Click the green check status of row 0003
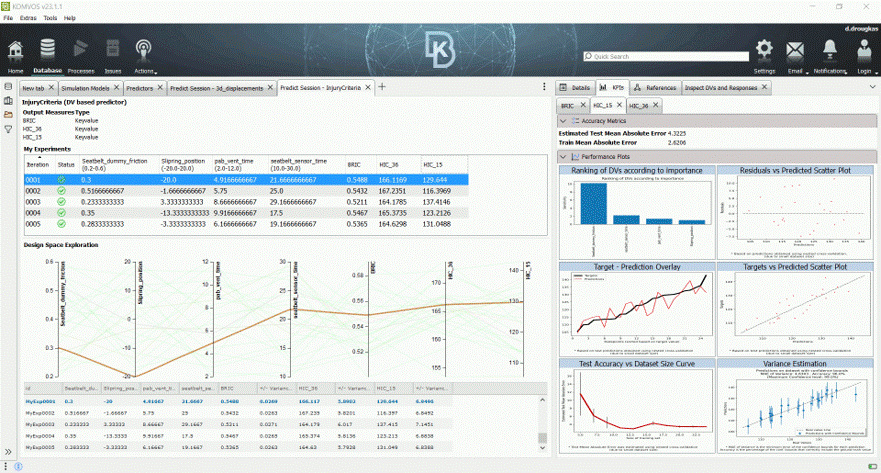Screen dimensions: 881x473 click(61, 202)
